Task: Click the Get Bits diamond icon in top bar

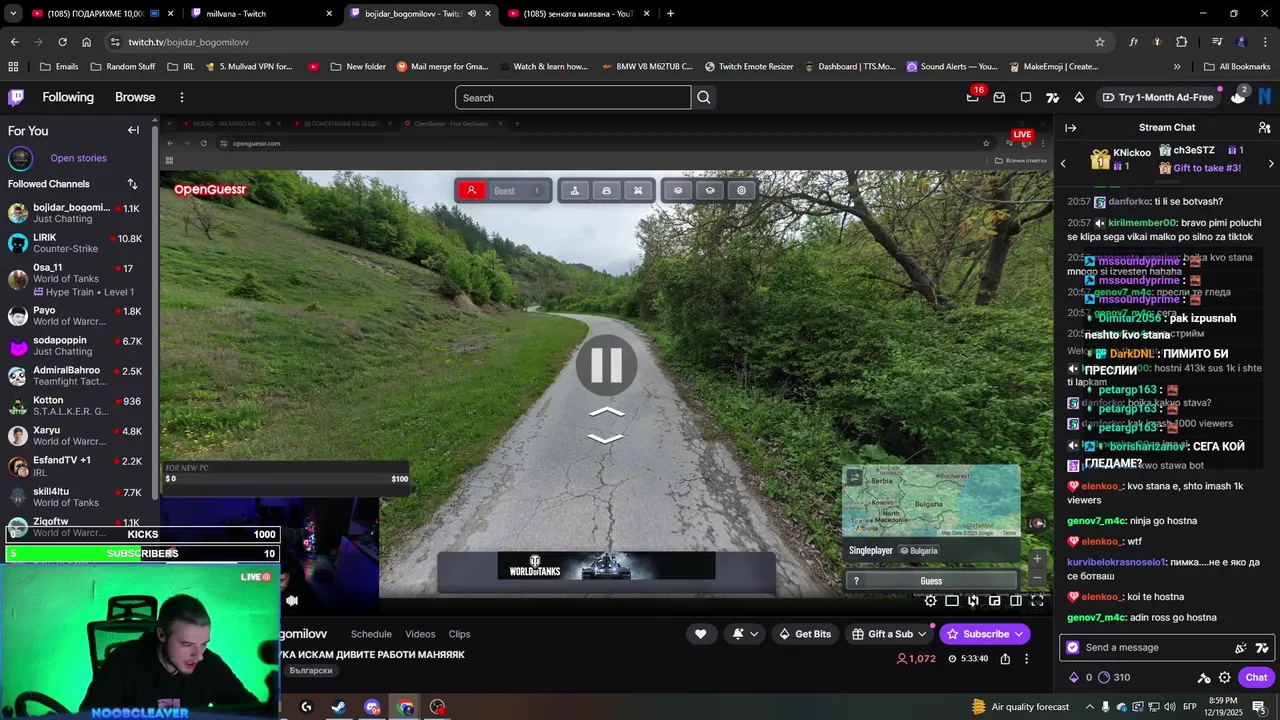Action: (1079, 97)
